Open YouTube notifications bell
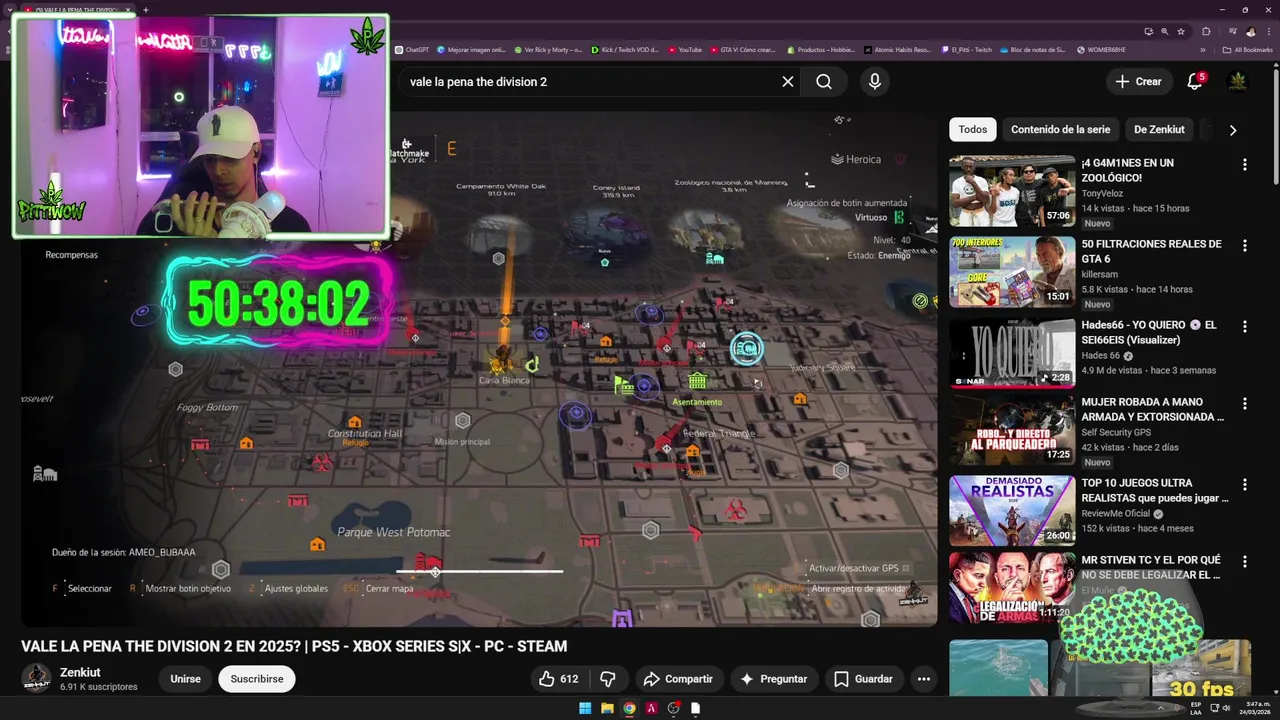Image resolution: width=1280 pixels, height=720 pixels. pyautogui.click(x=1195, y=82)
